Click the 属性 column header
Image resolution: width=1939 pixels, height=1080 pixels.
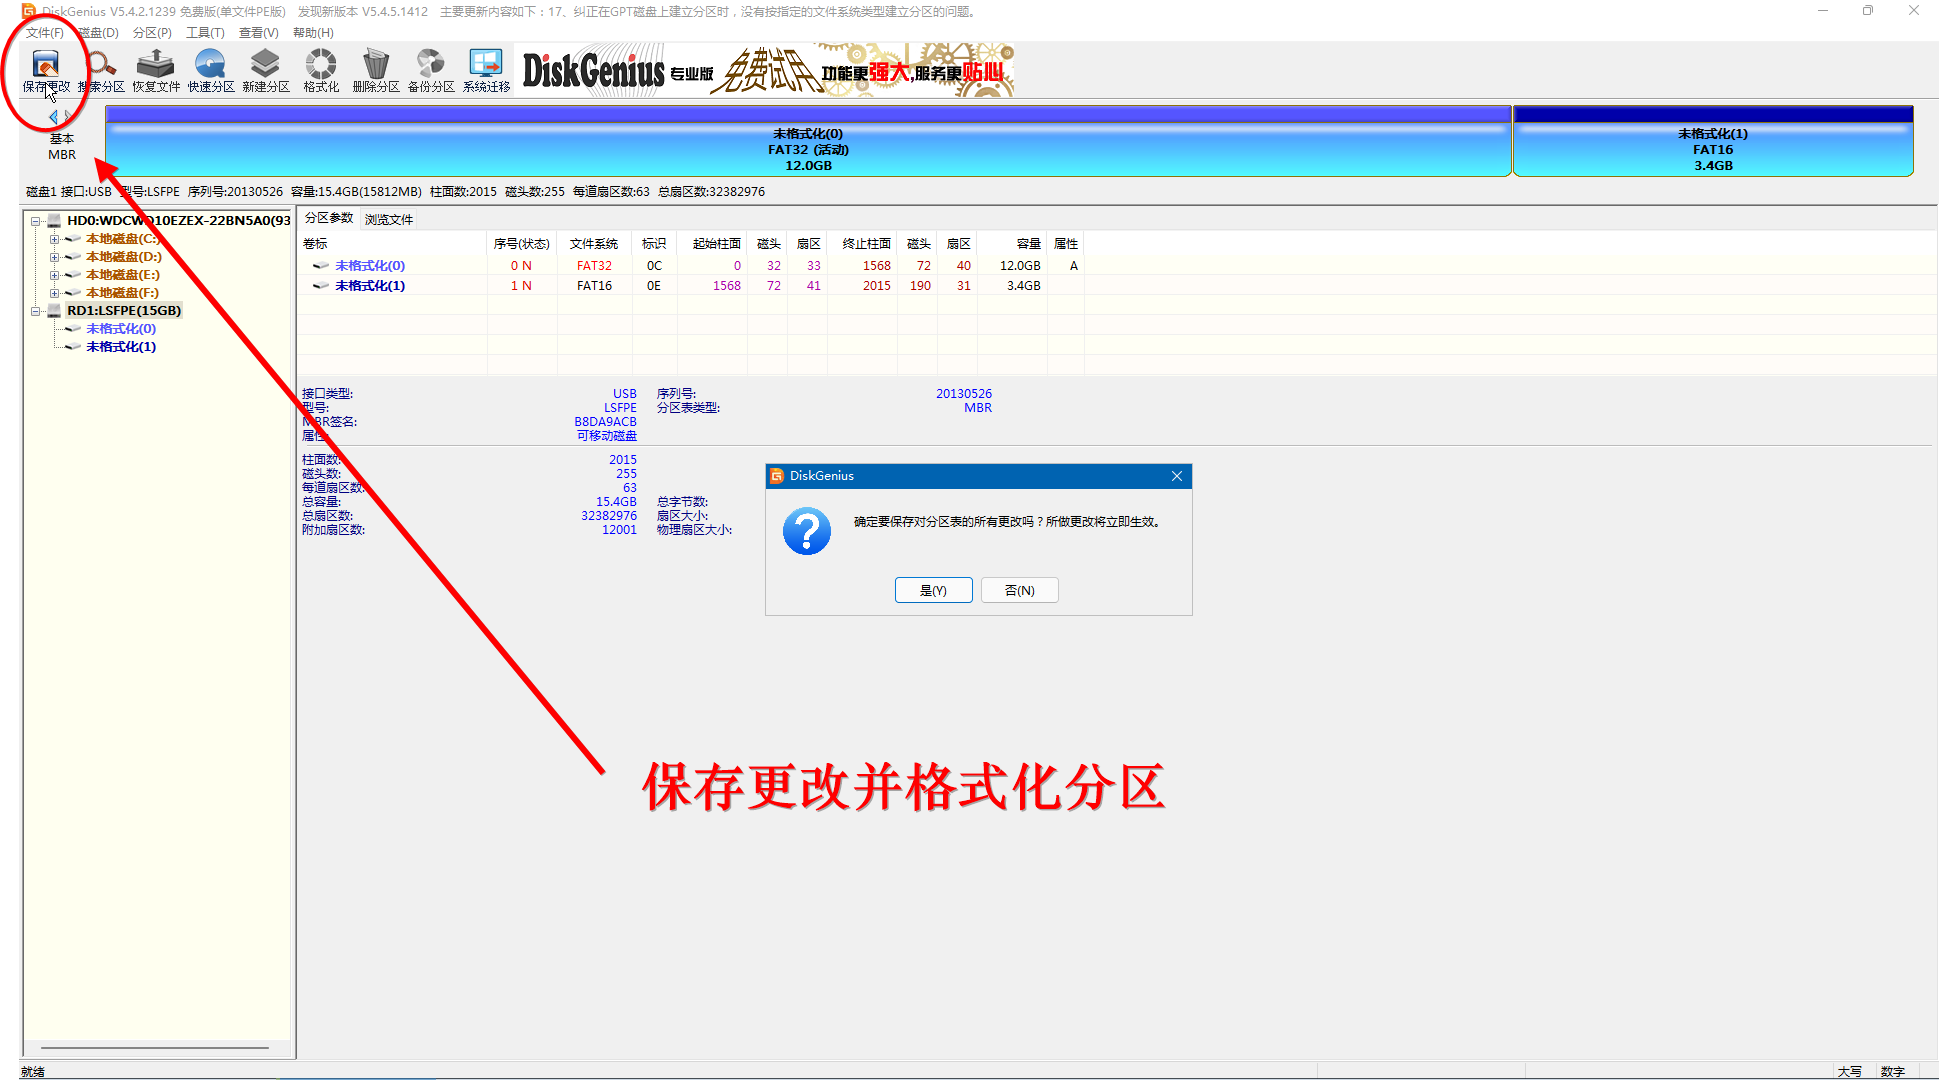(1066, 244)
